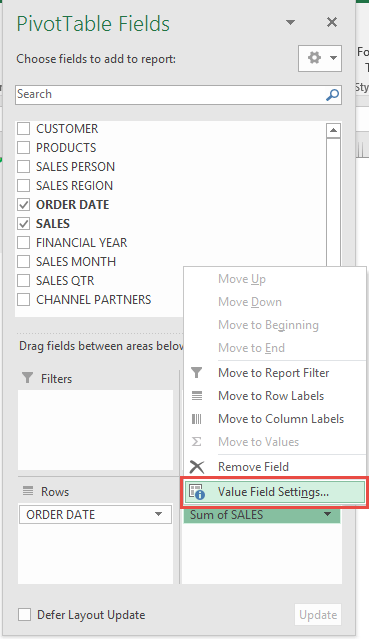Open the task pane options arrow
369x639 pixels.
pyautogui.click(x=290, y=22)
